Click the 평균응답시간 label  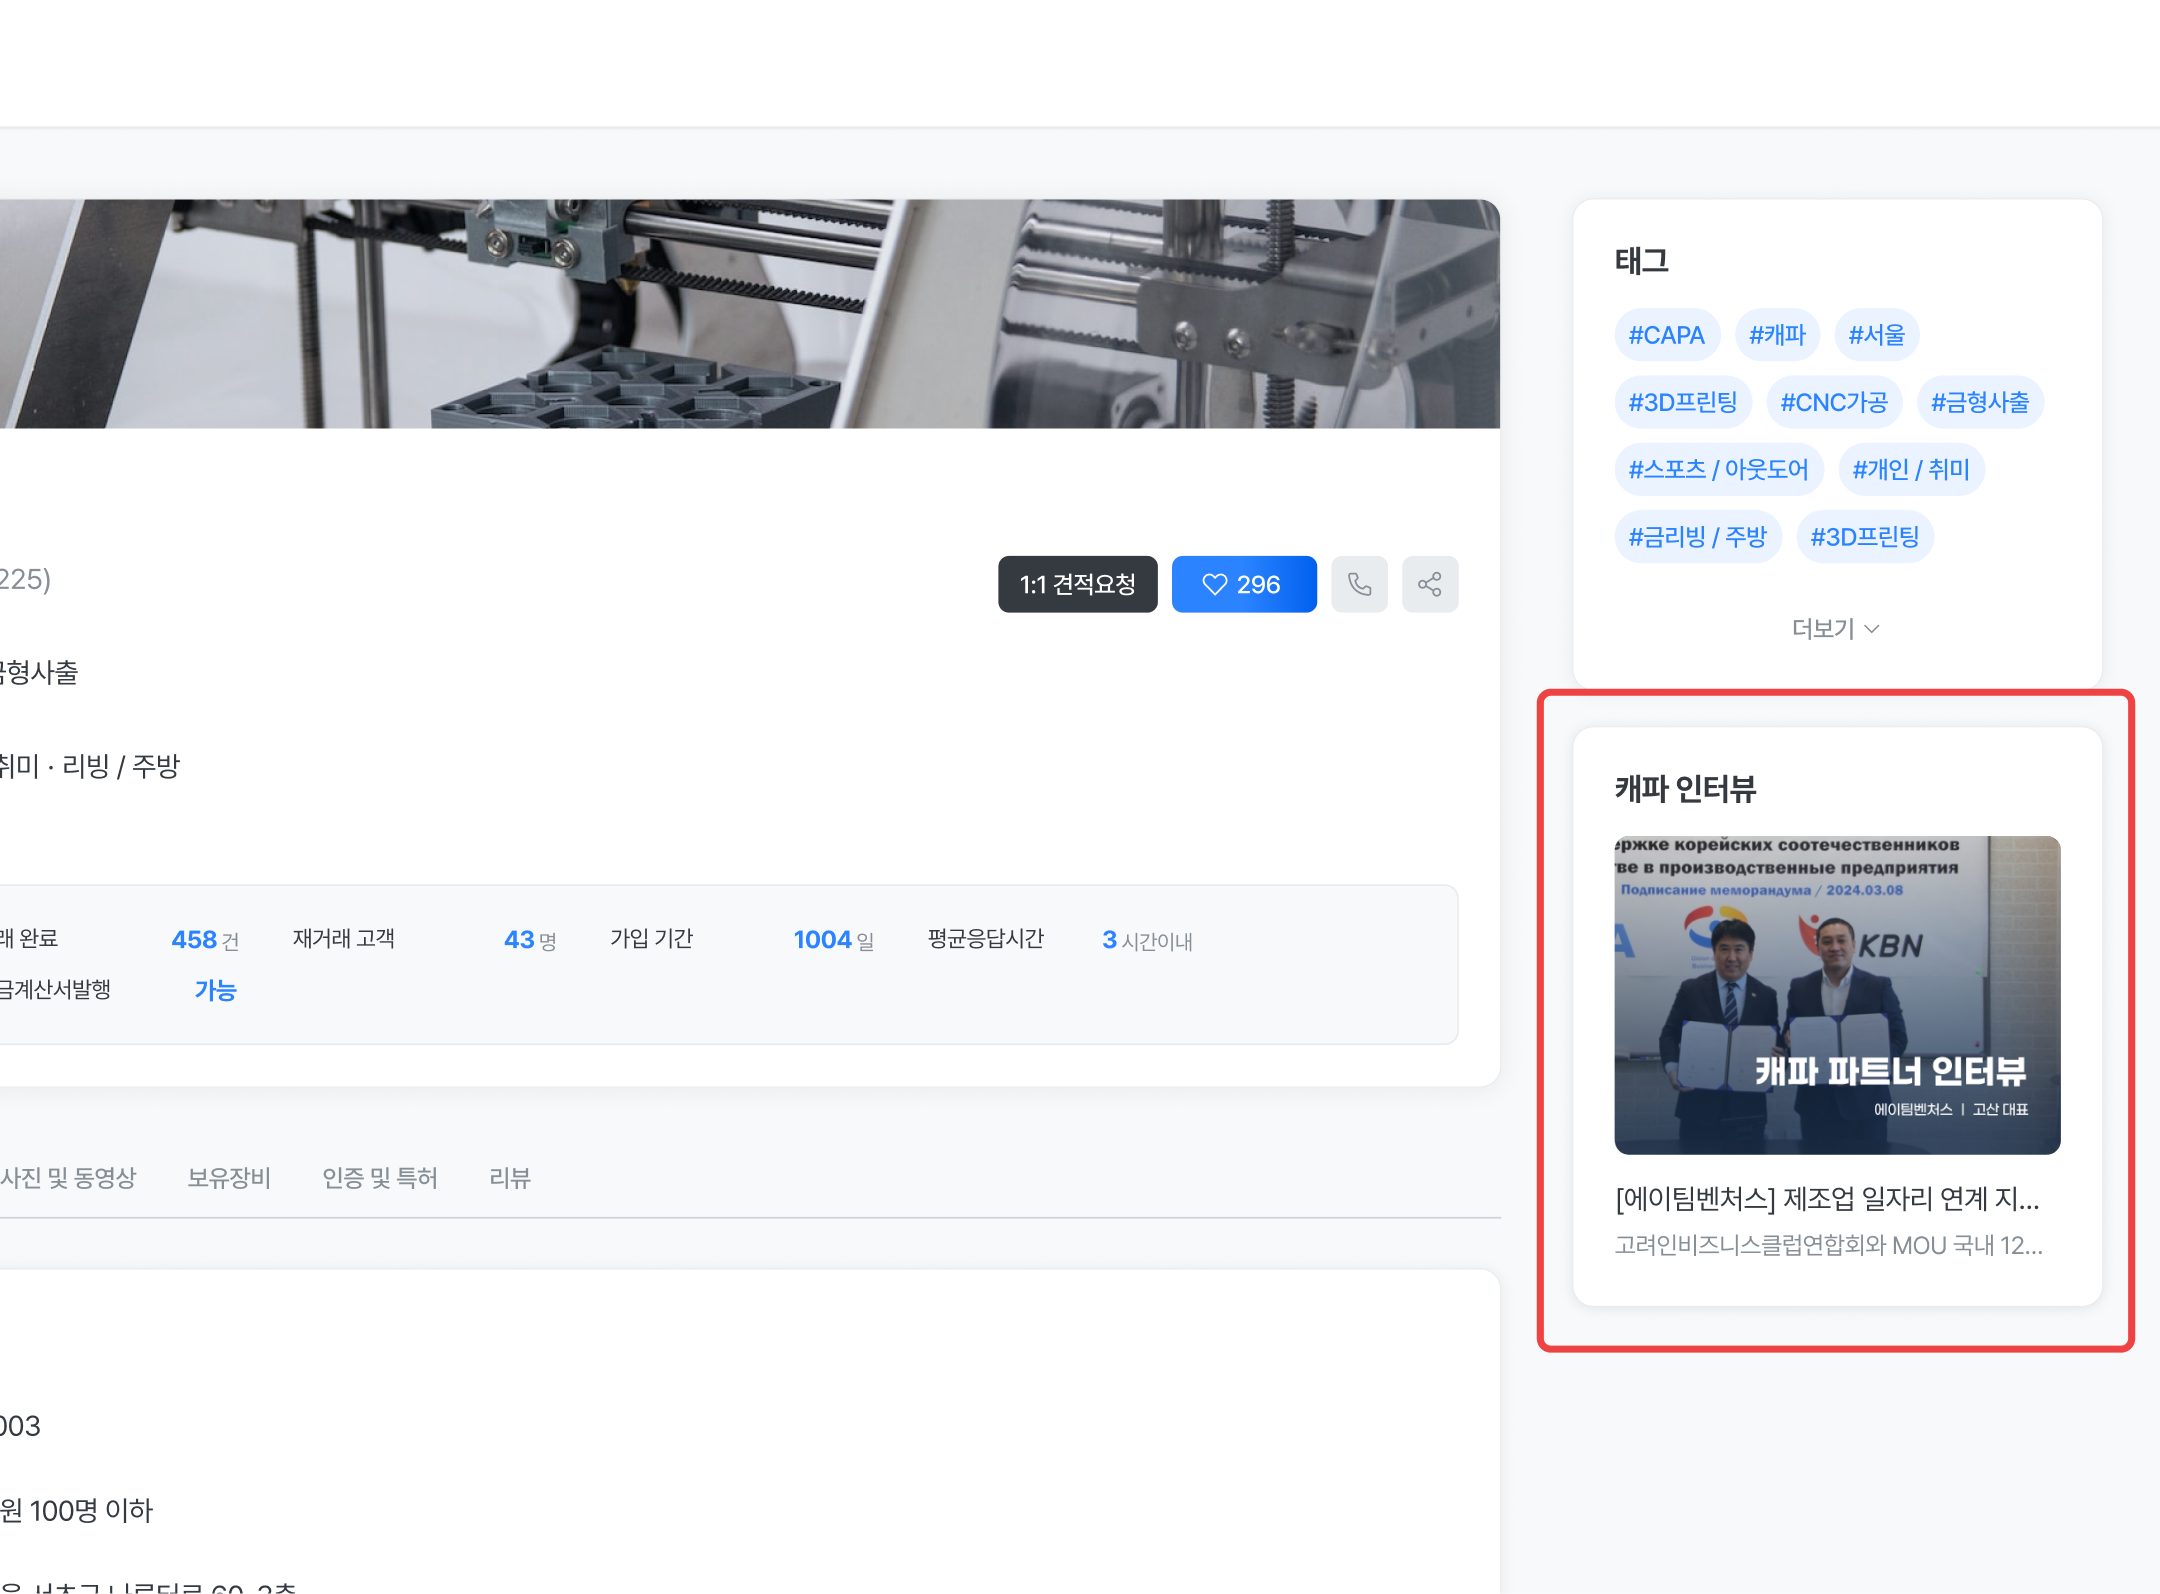coord(986,938)
